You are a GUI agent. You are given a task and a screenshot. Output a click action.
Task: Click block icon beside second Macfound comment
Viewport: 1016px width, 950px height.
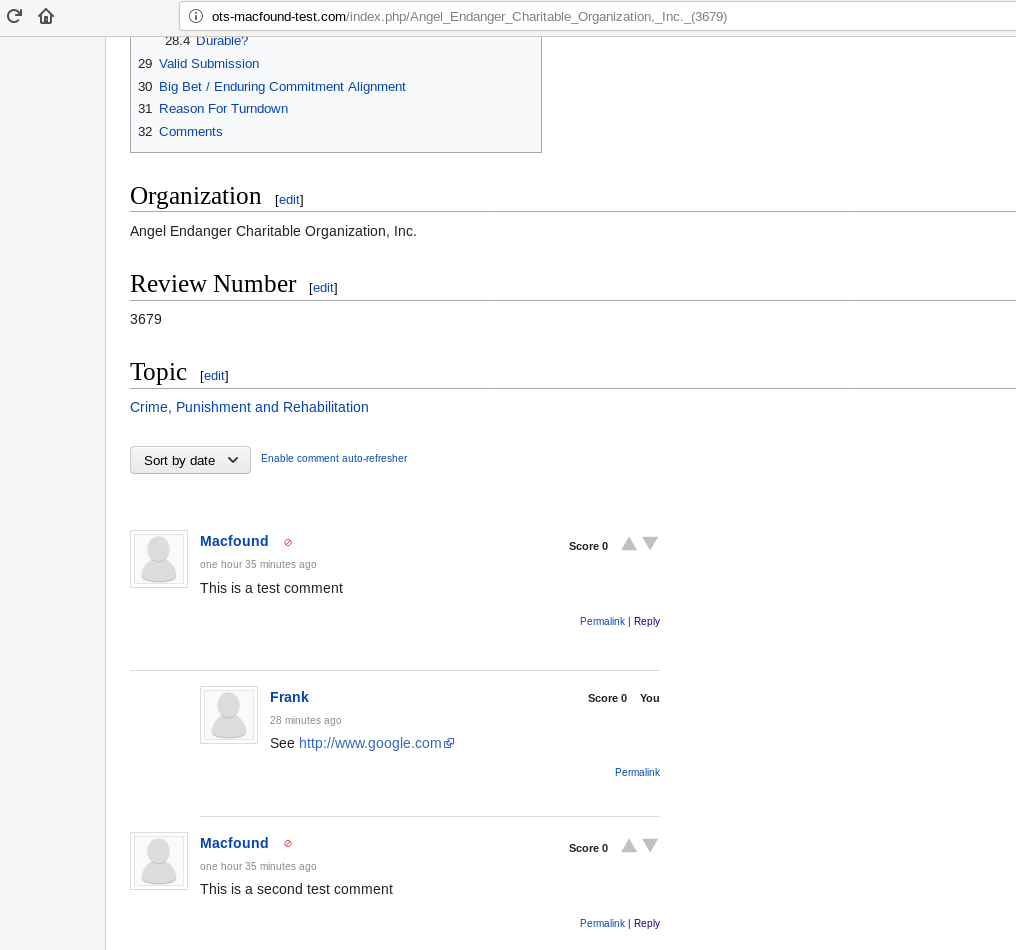tap(288, 844)
